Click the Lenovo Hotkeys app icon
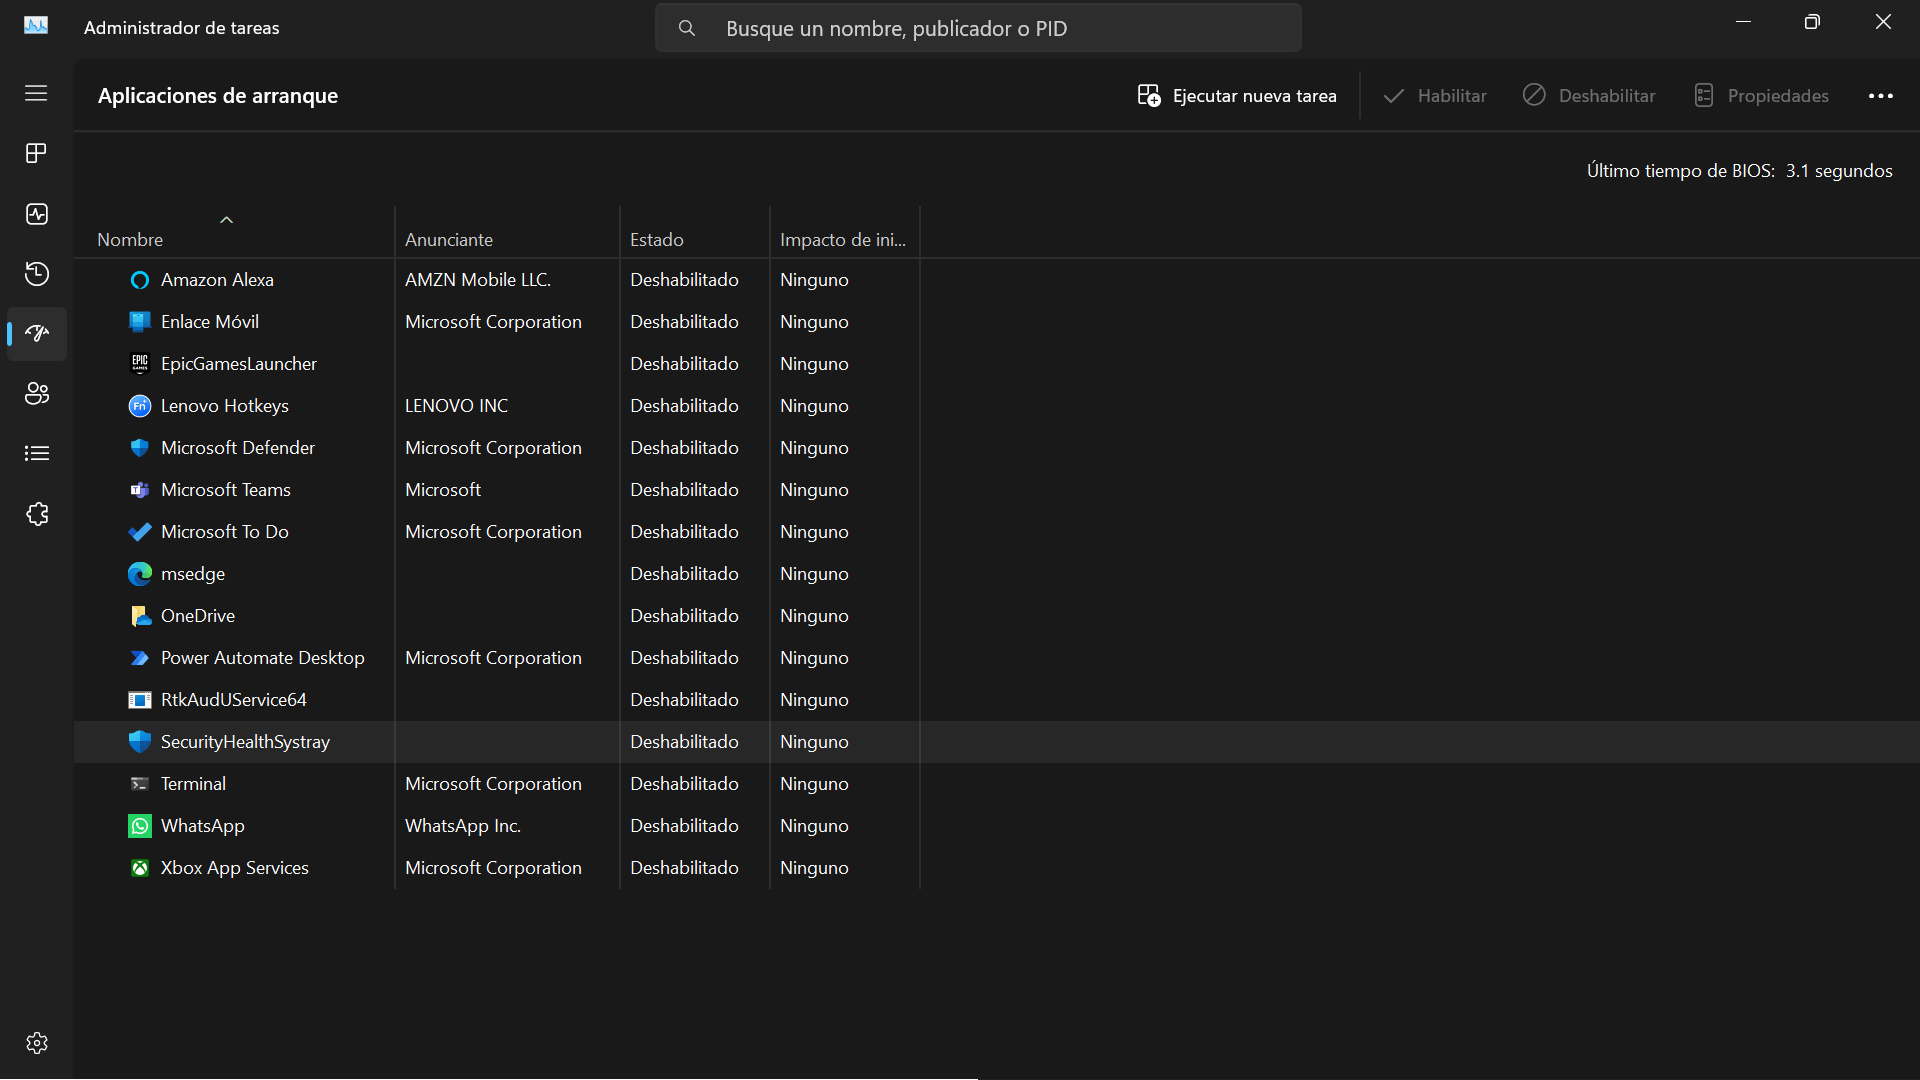The height and width of the screenshot is (1080, 1920). 140,406
